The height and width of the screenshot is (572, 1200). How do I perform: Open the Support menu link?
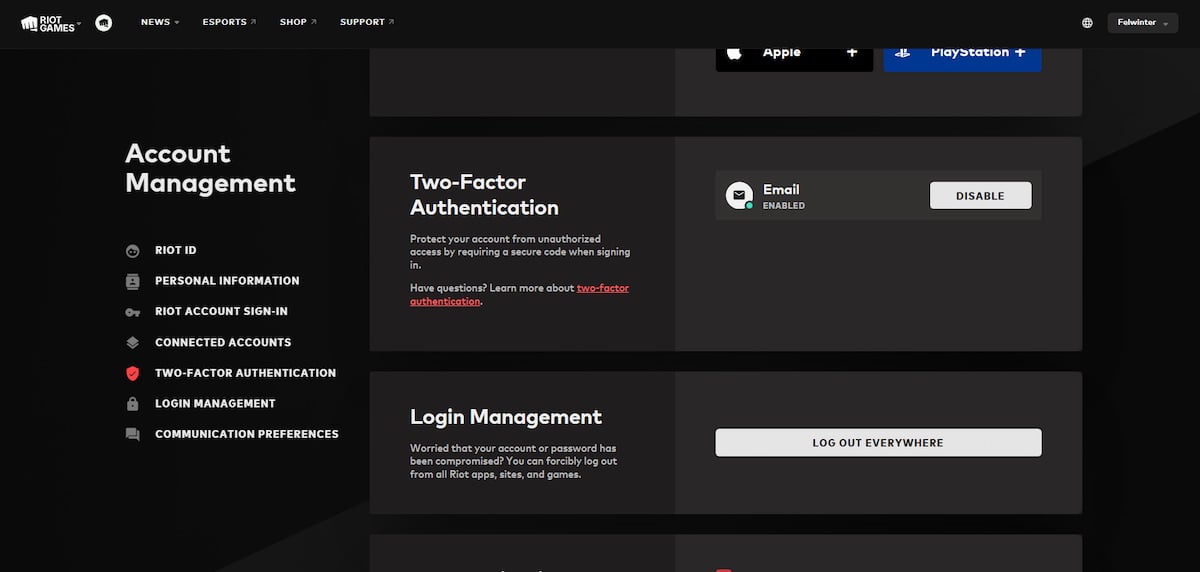[x=367, y=22]
